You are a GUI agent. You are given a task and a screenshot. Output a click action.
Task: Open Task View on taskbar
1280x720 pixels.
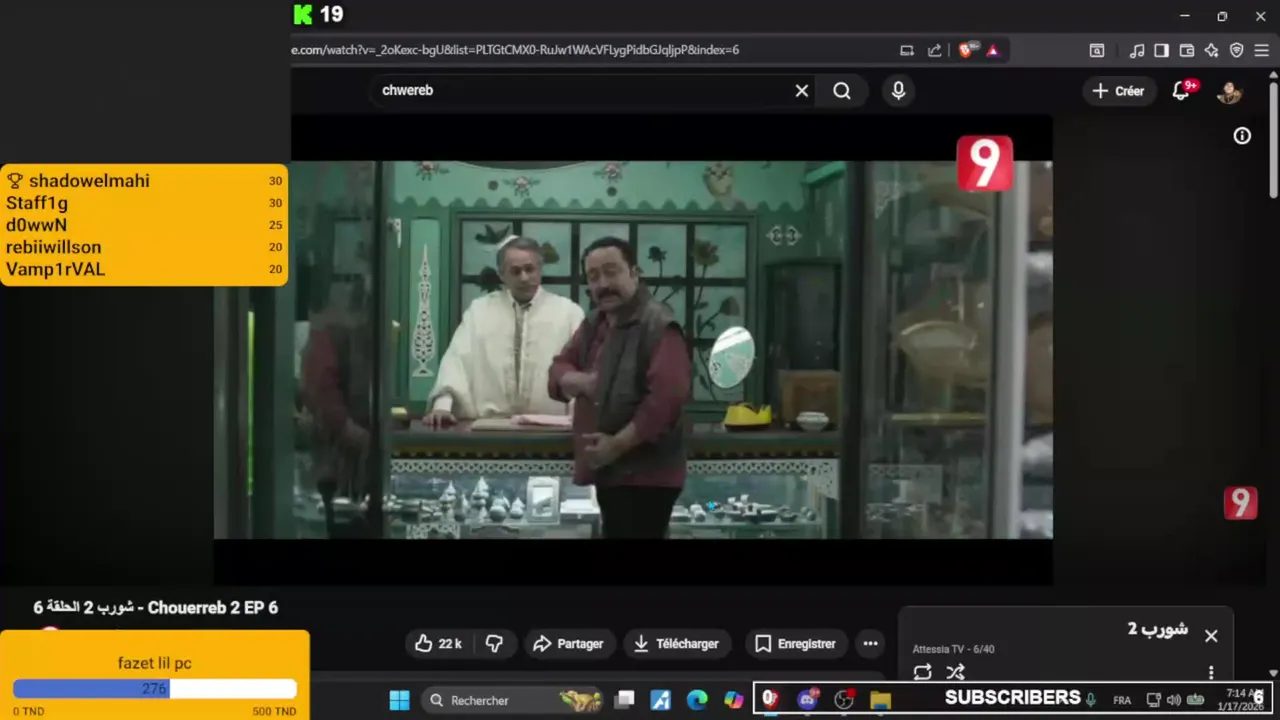click(624, 700)
